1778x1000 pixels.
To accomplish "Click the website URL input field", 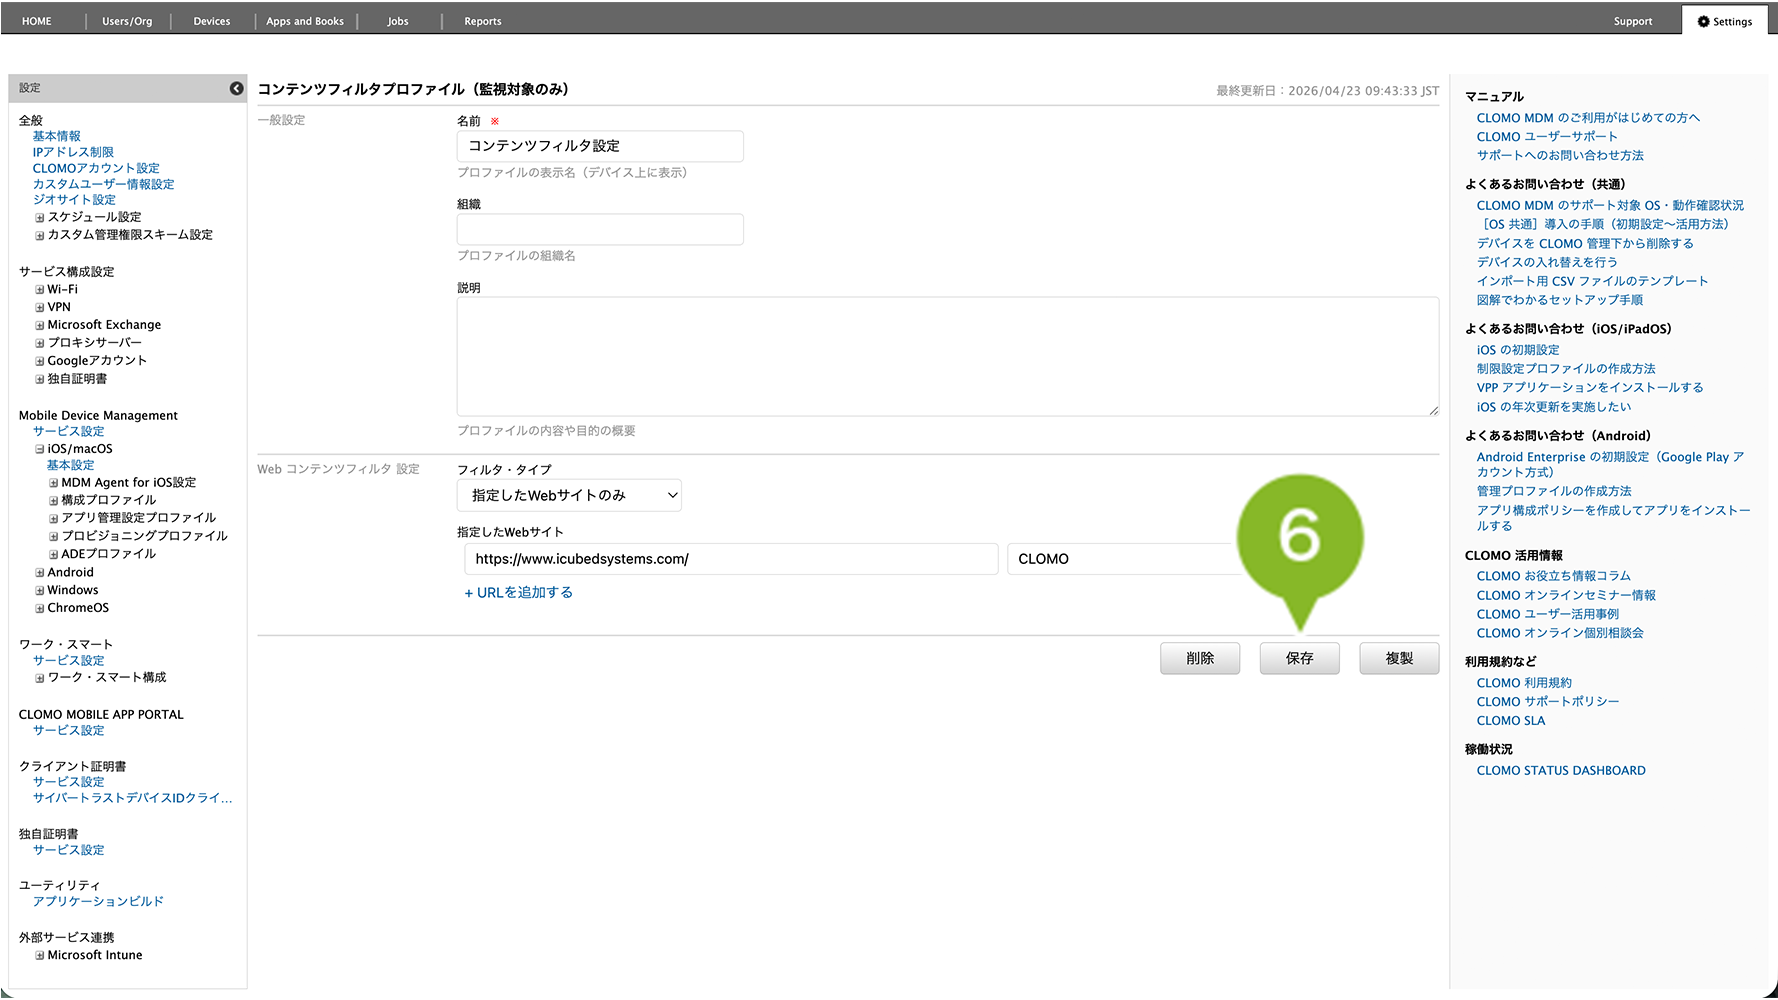I will 730,559.
